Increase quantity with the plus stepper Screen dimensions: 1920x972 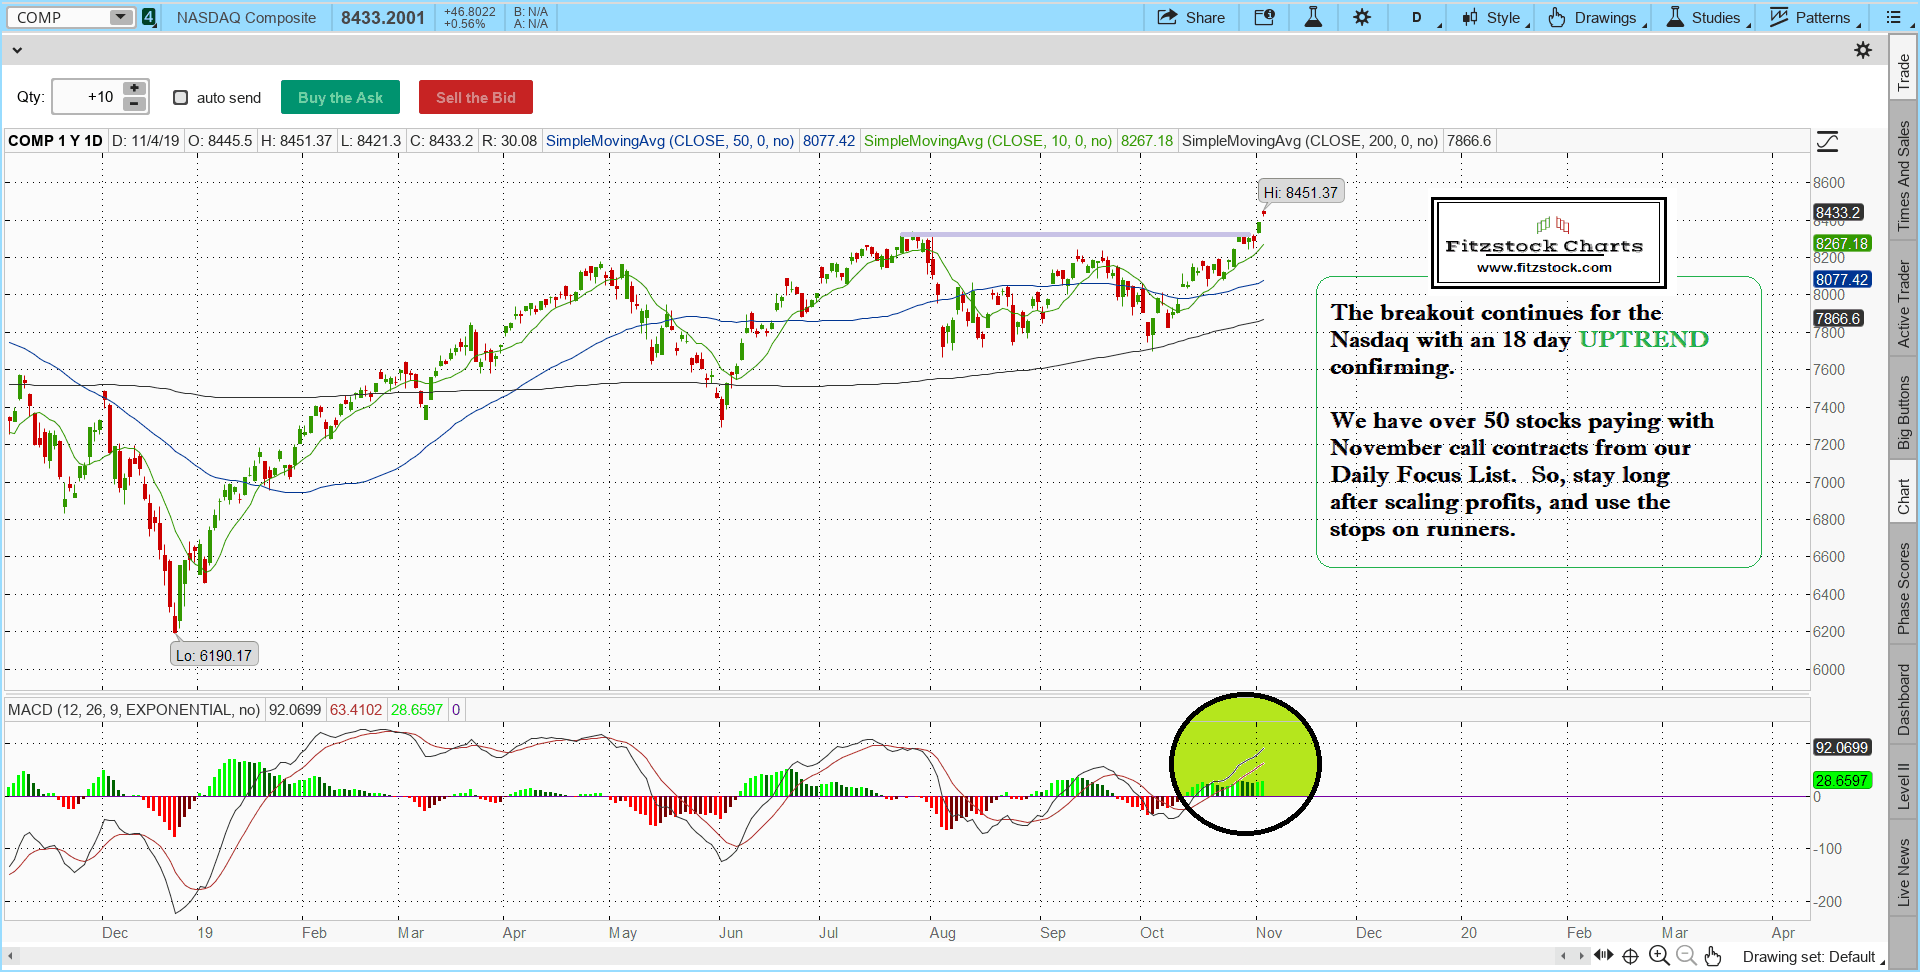tap(134, 89)
